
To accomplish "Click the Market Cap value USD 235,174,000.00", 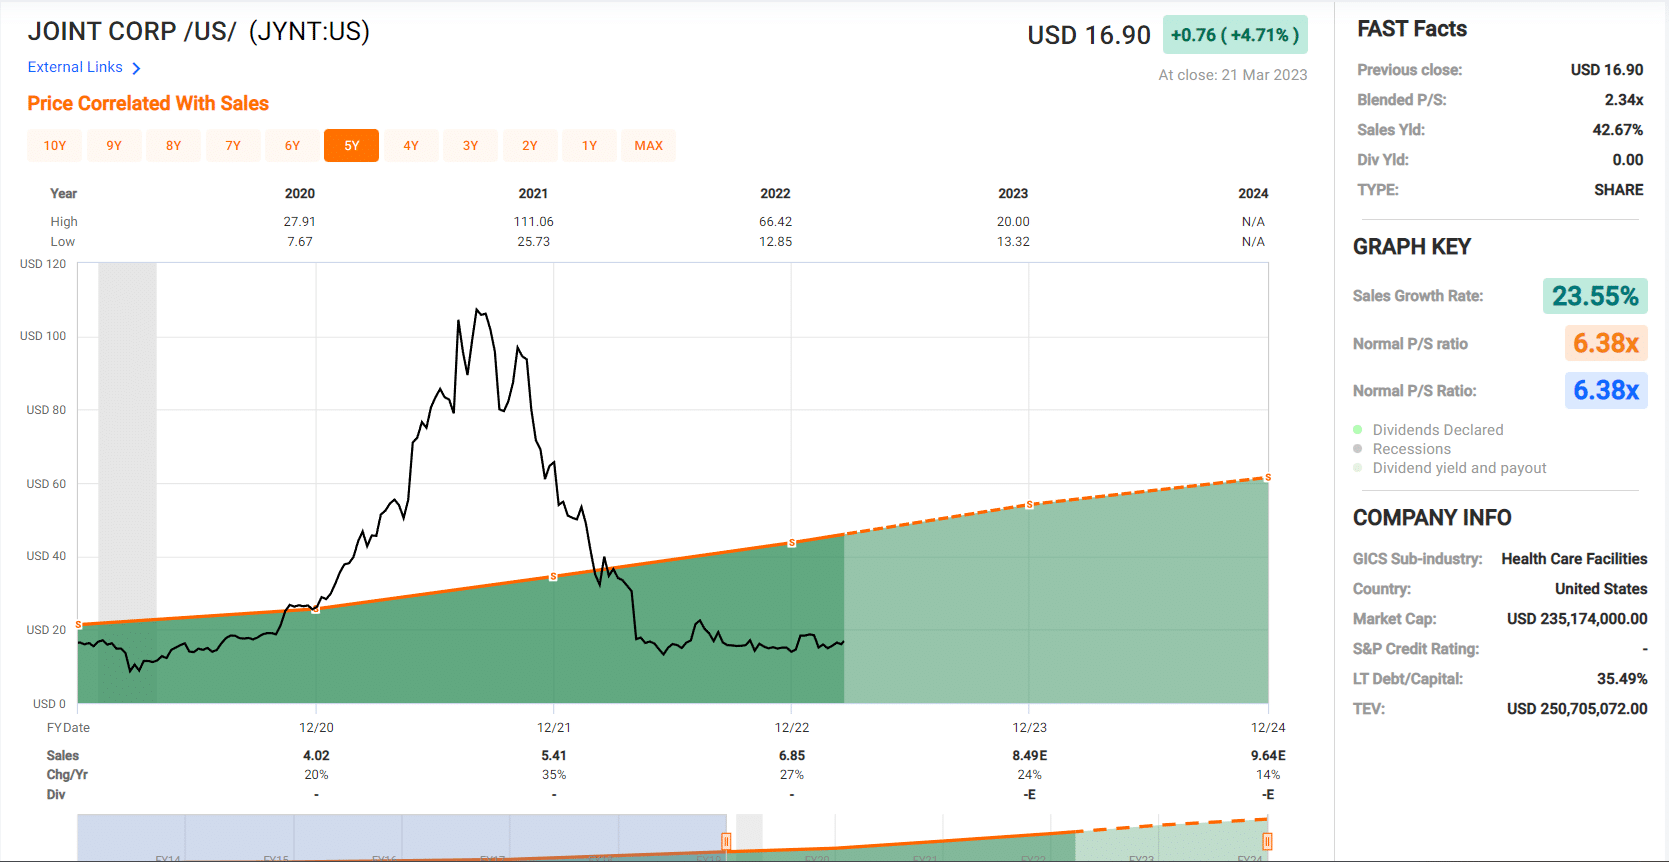I will (1577, 619).
